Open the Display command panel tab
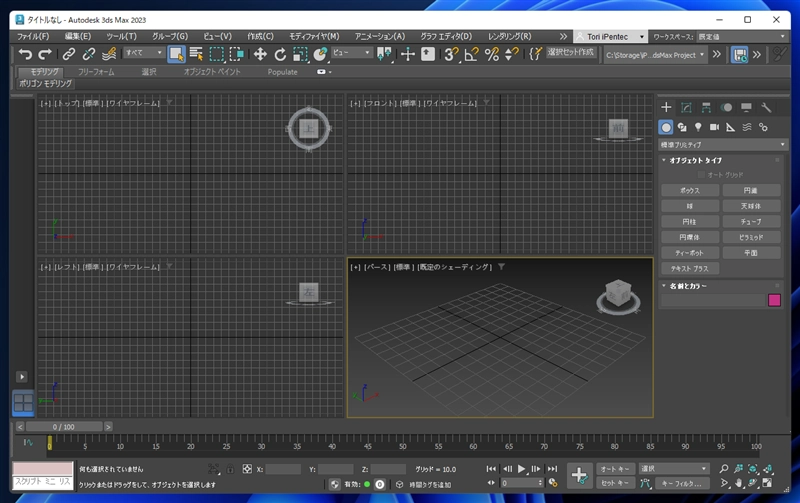The width and height of the screenshot is (800, 503). coord(746,107)
